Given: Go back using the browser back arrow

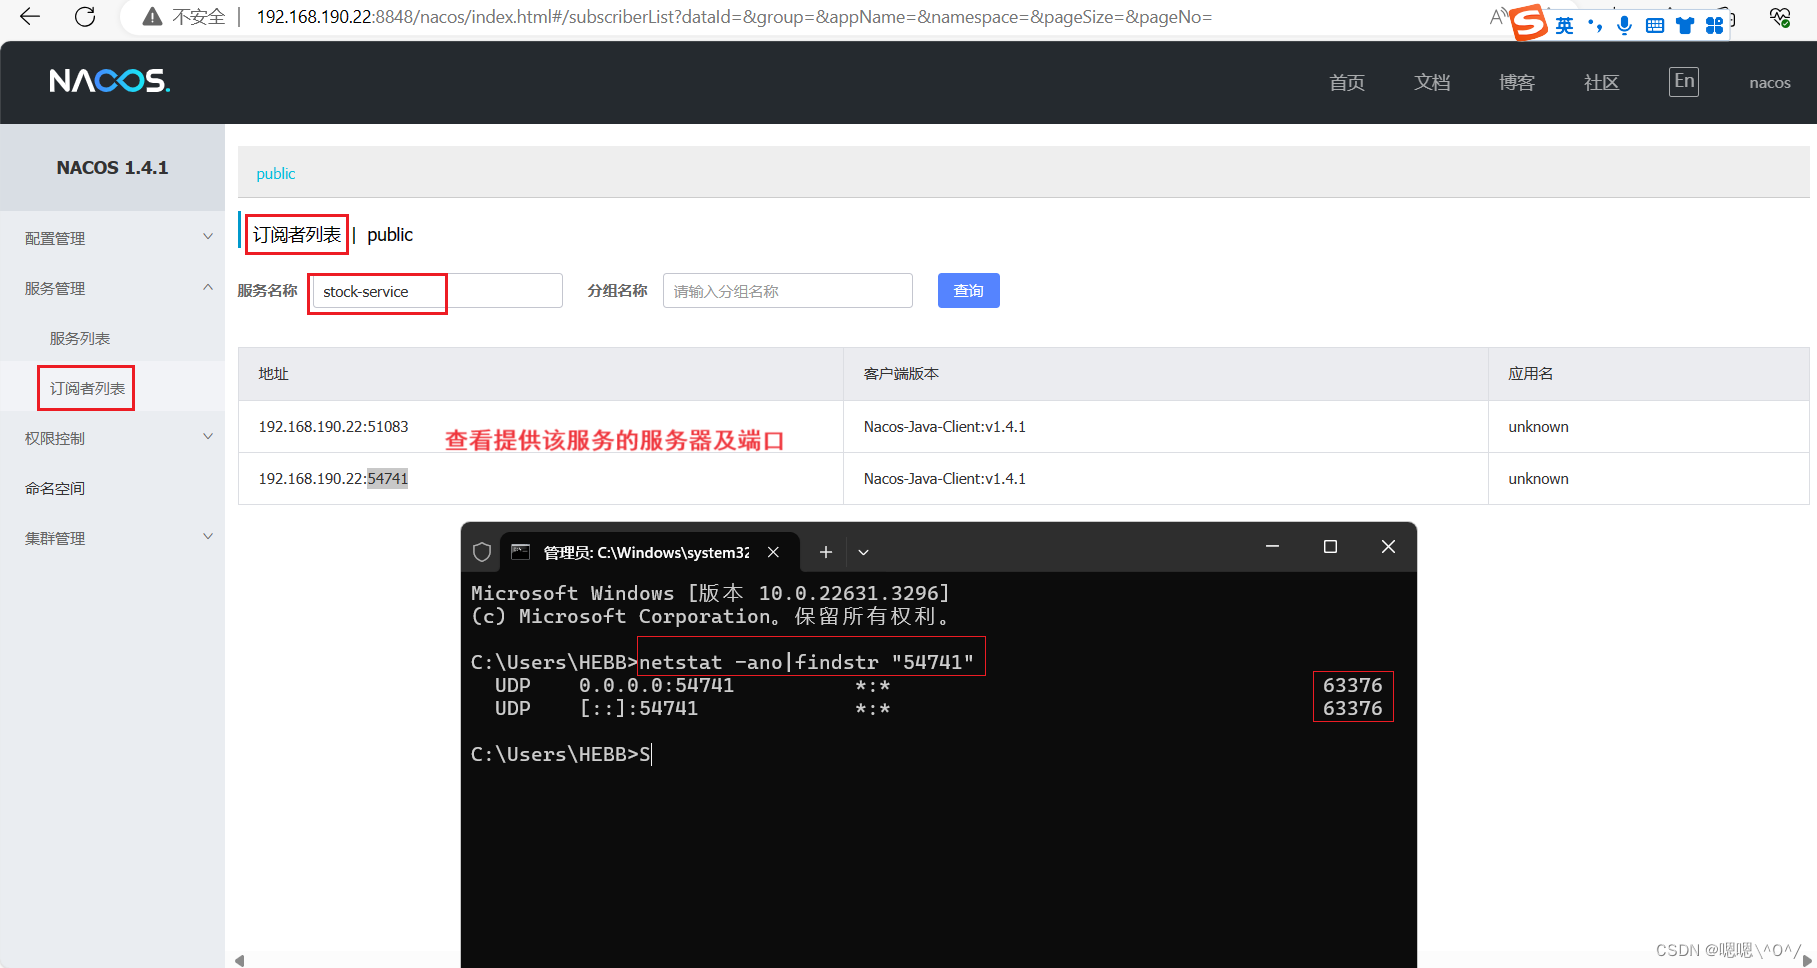Looking at the screenshot, I should point(30,17).
